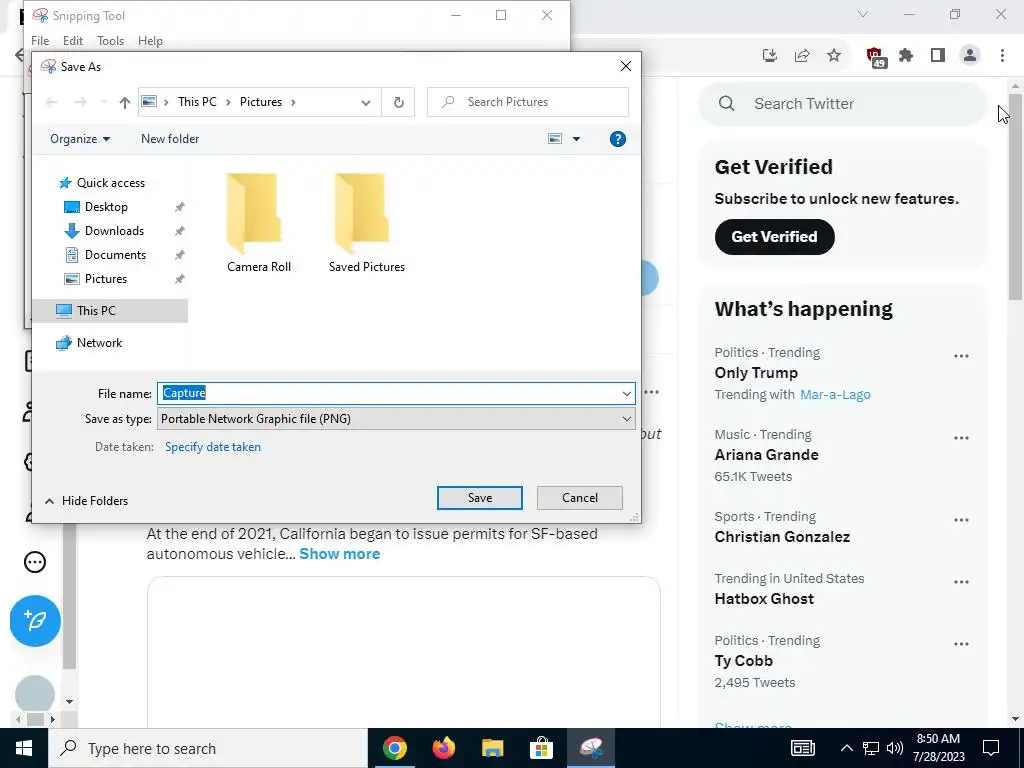Open Microsoft Store from the taskbar

click(541, 748)
